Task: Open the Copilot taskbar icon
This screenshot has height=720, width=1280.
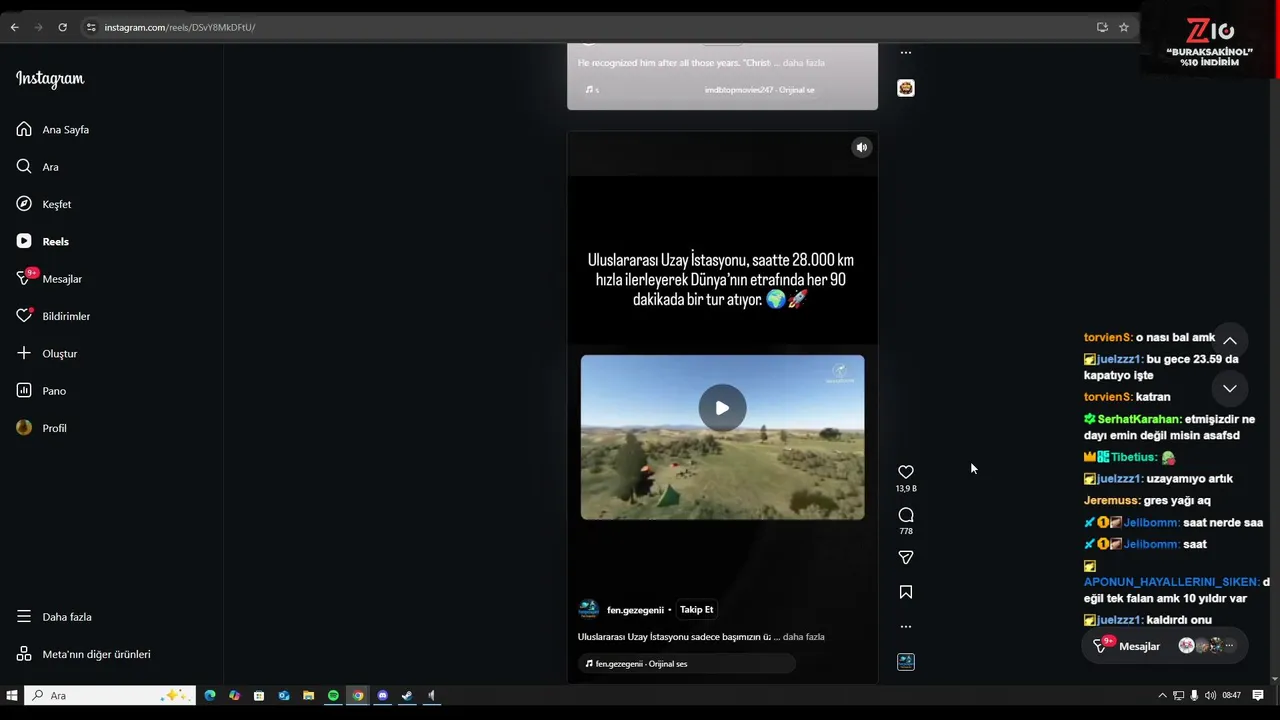Action: click(x=234, y=695)
